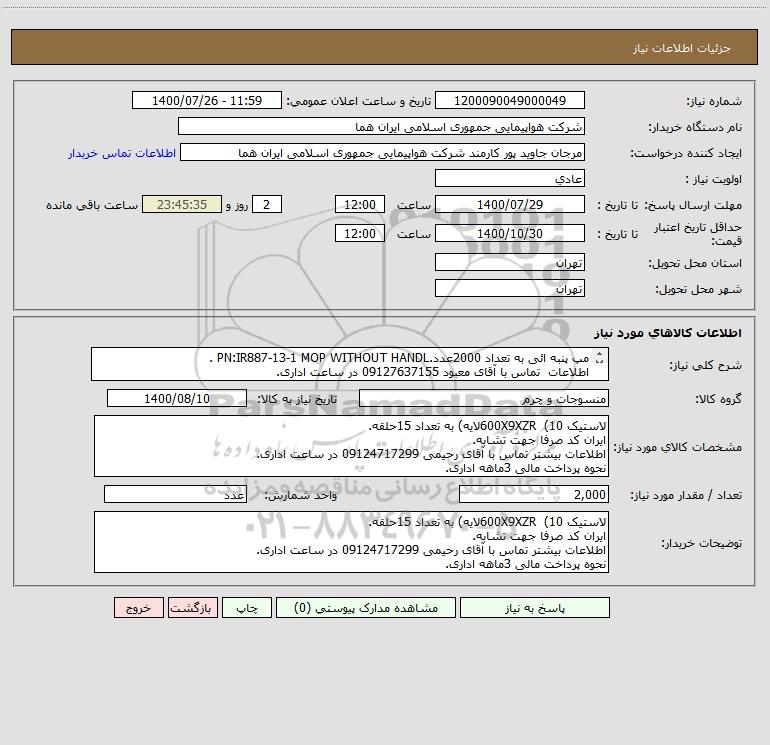770x745 pixels.
Task: Click the خروج exit button
Action: click(x=138, y=608)
